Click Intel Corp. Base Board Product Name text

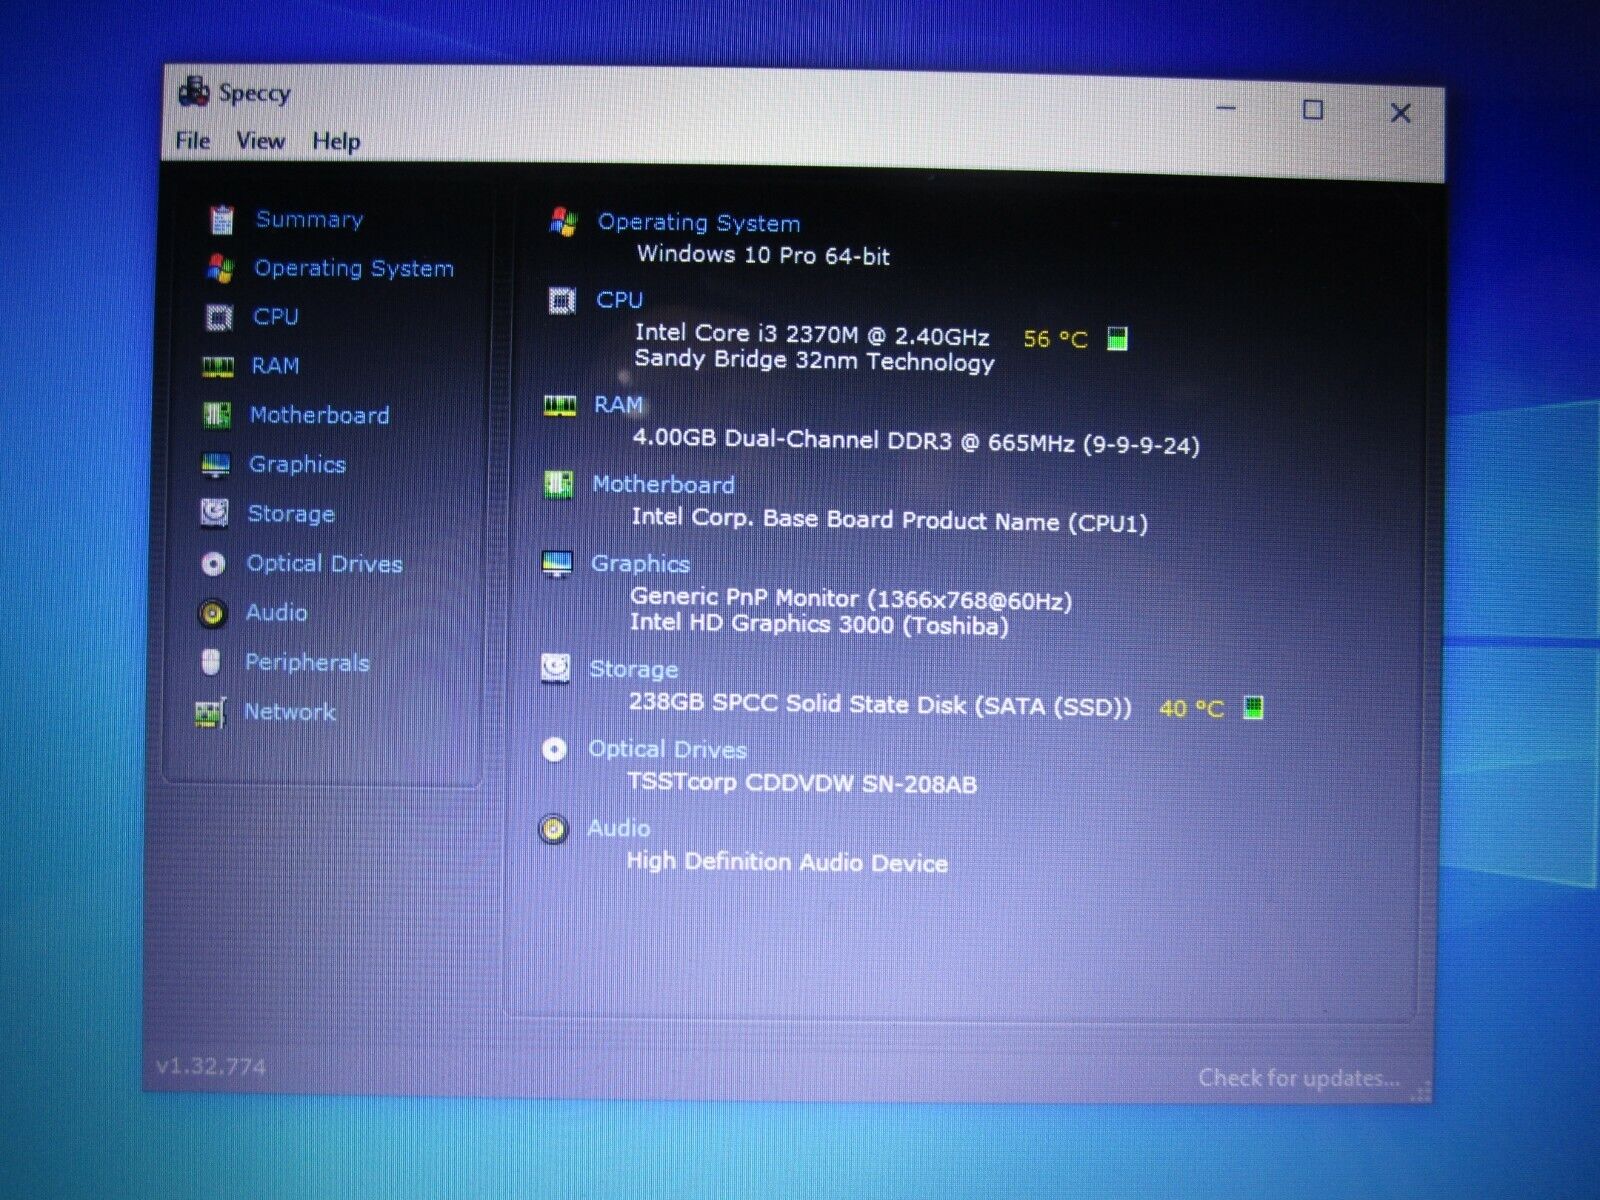[x=890, y=520]
